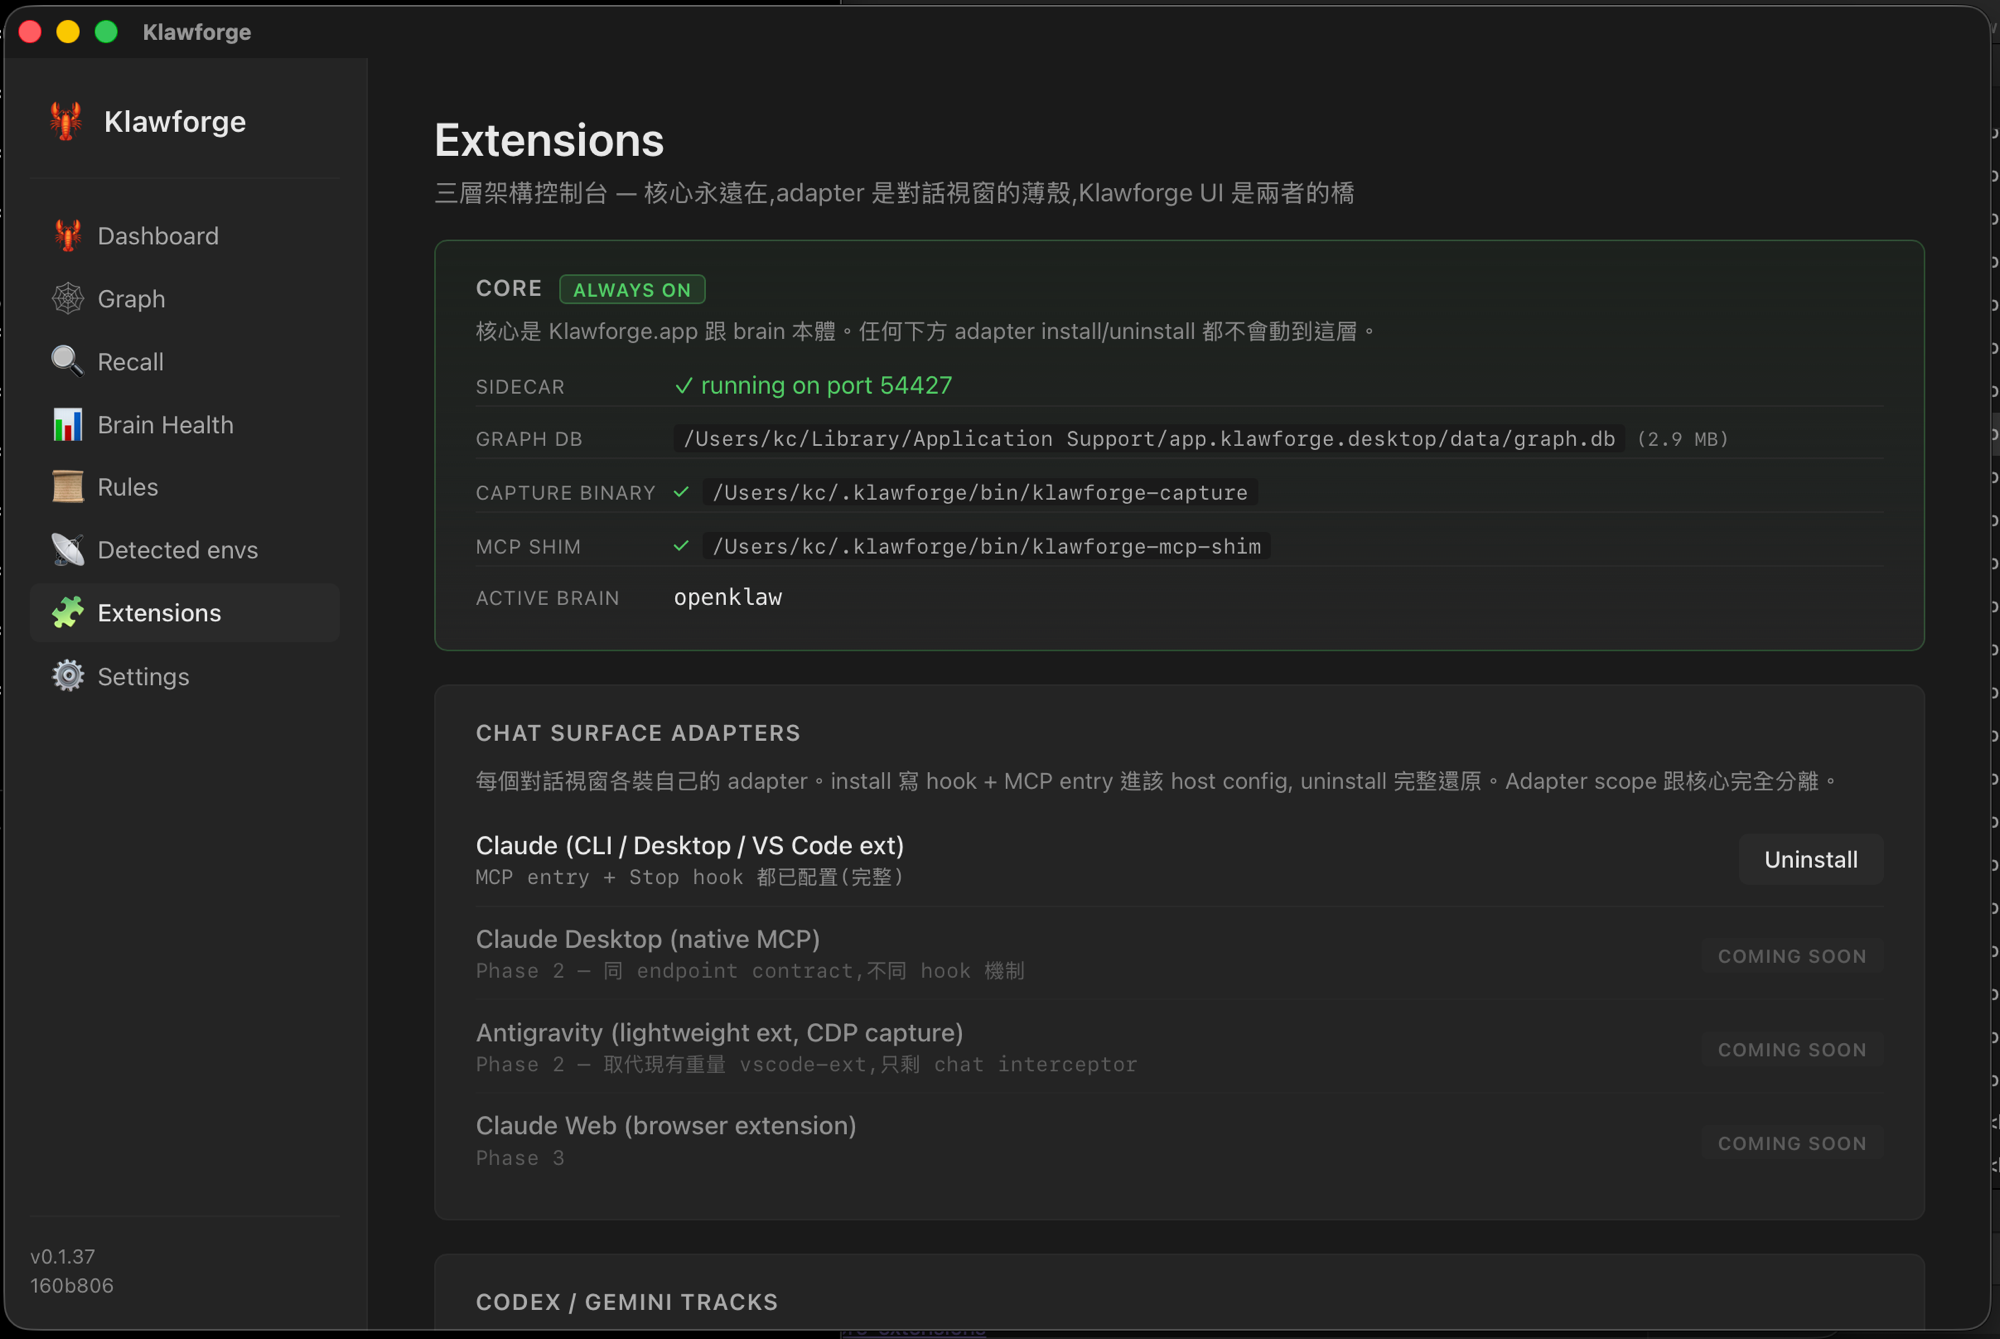This screenshot has width=2000, height=1339.
Task: Select Detected envs in the sidebar
Action: [x=185, y=550]
